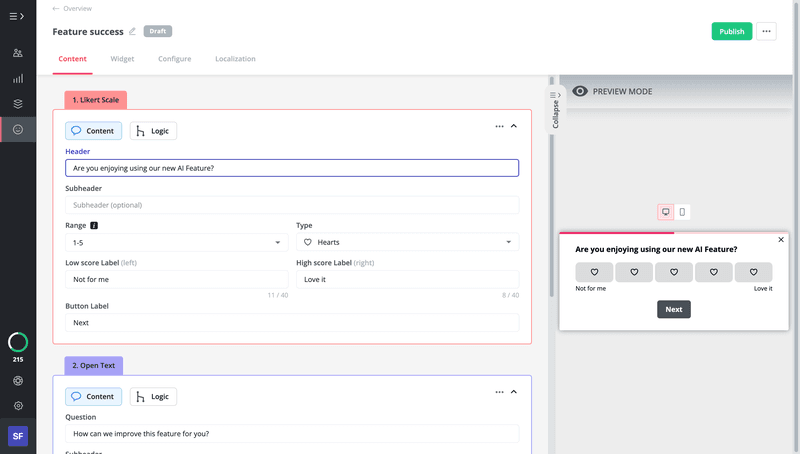Select the third heart in preview scale

click(674, 272)
